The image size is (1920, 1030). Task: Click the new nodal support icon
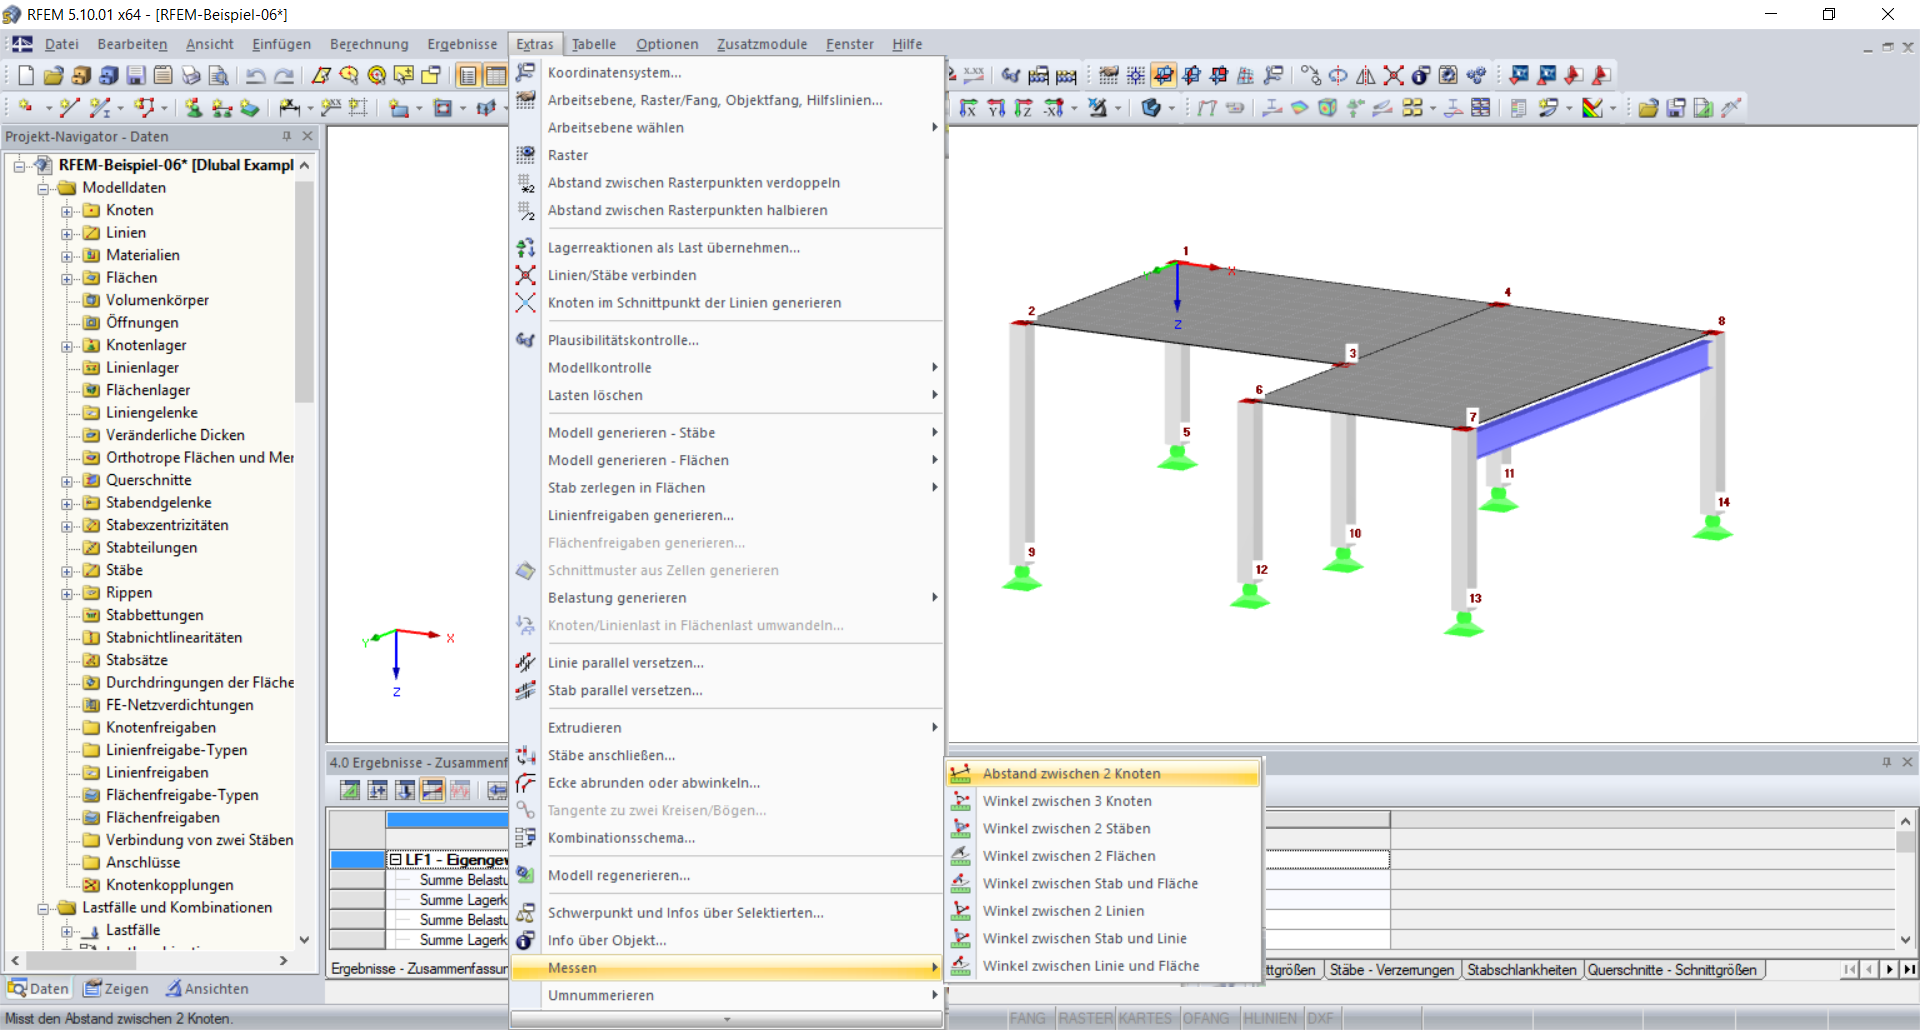tap(194, 108)
